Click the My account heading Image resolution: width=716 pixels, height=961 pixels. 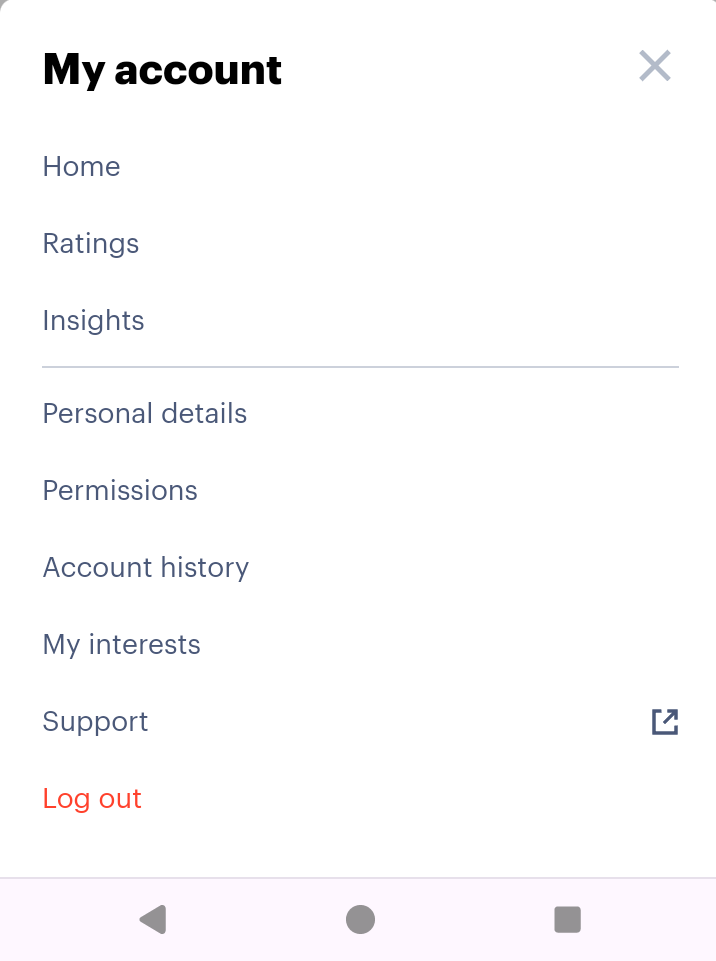pyautogui.click(x=162, y=69)
